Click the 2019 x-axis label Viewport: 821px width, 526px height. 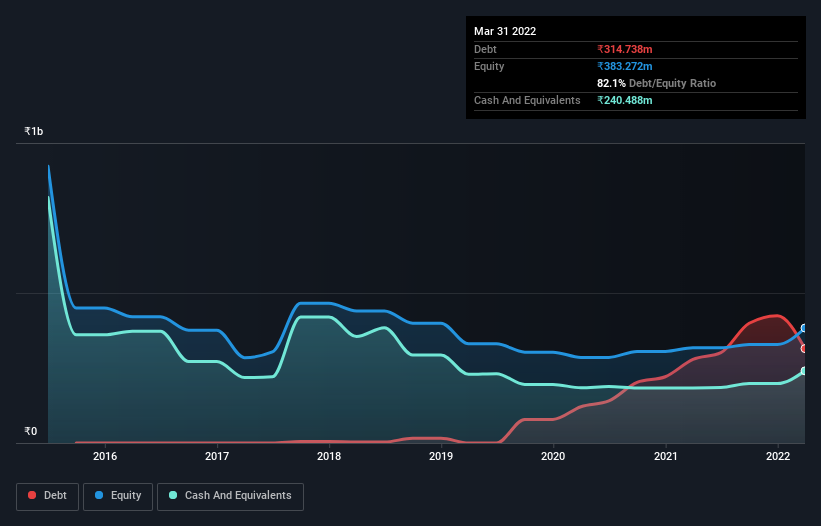click(441, 456)
